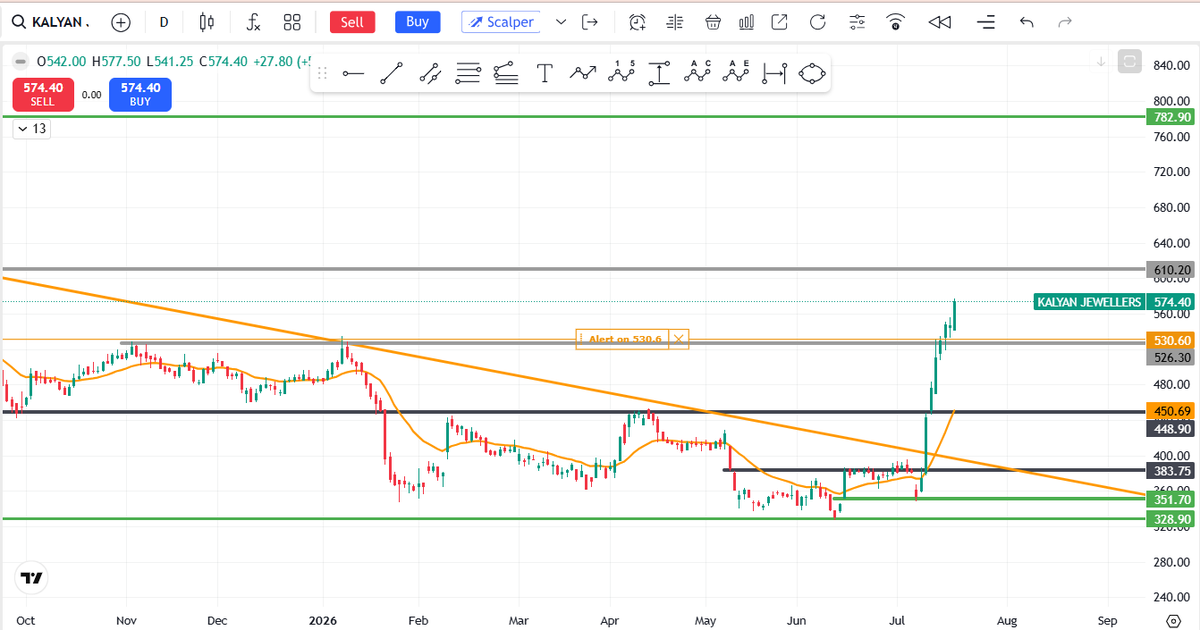The image size is (1200, 630).
Task: Grab the drawing toolbar handle dots
Action: coord(322,73)
